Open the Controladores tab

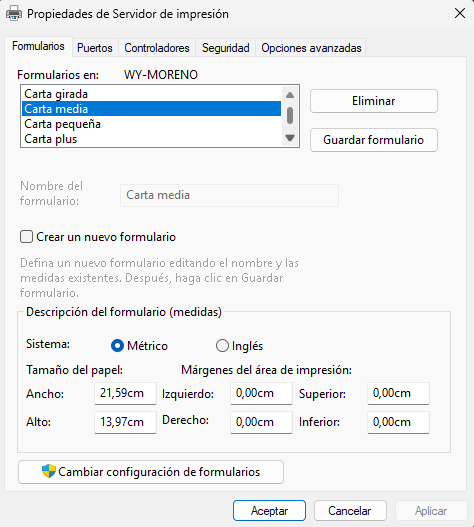coord(157,48)
